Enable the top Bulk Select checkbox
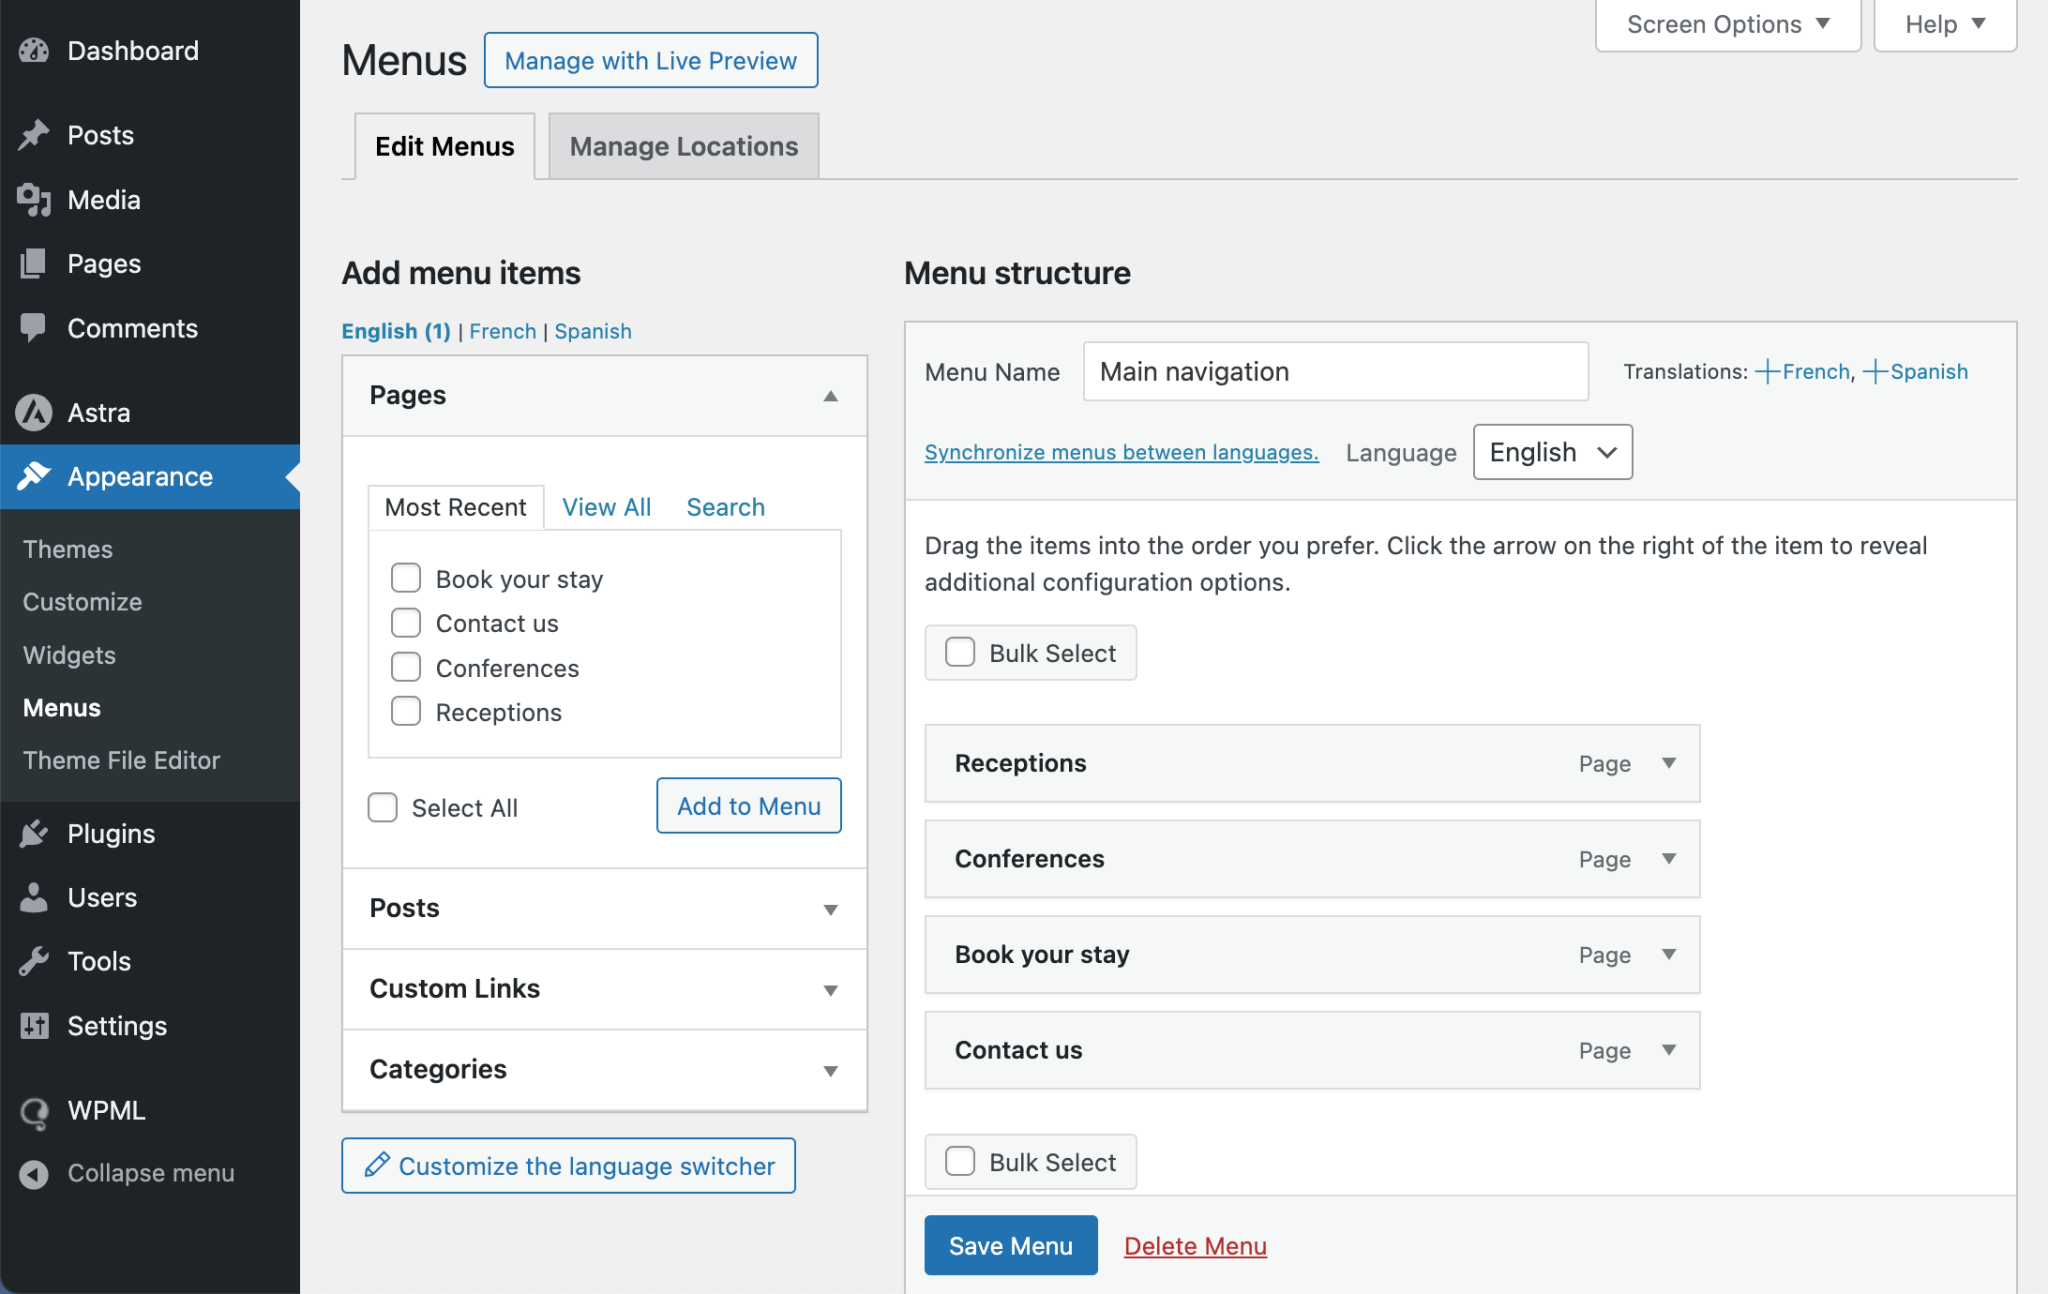Viewport: 2048px width, 1294px height. (x=960, y=652)
